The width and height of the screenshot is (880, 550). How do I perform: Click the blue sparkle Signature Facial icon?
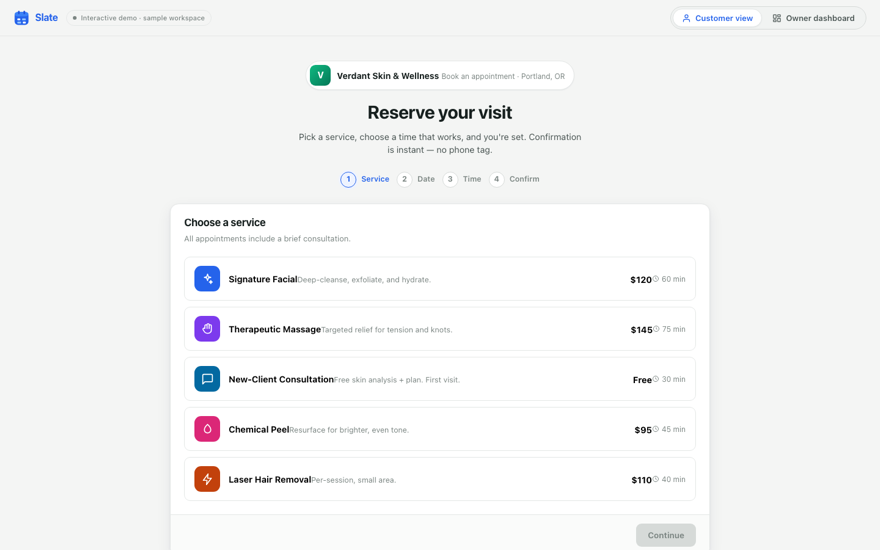click(207, 279)
